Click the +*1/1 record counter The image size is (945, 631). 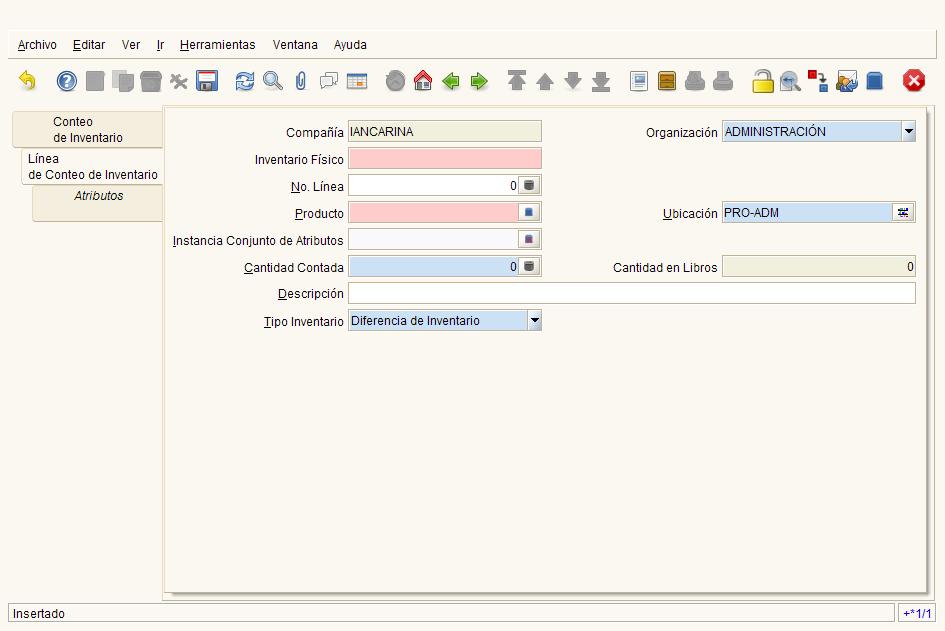[917, 614]
